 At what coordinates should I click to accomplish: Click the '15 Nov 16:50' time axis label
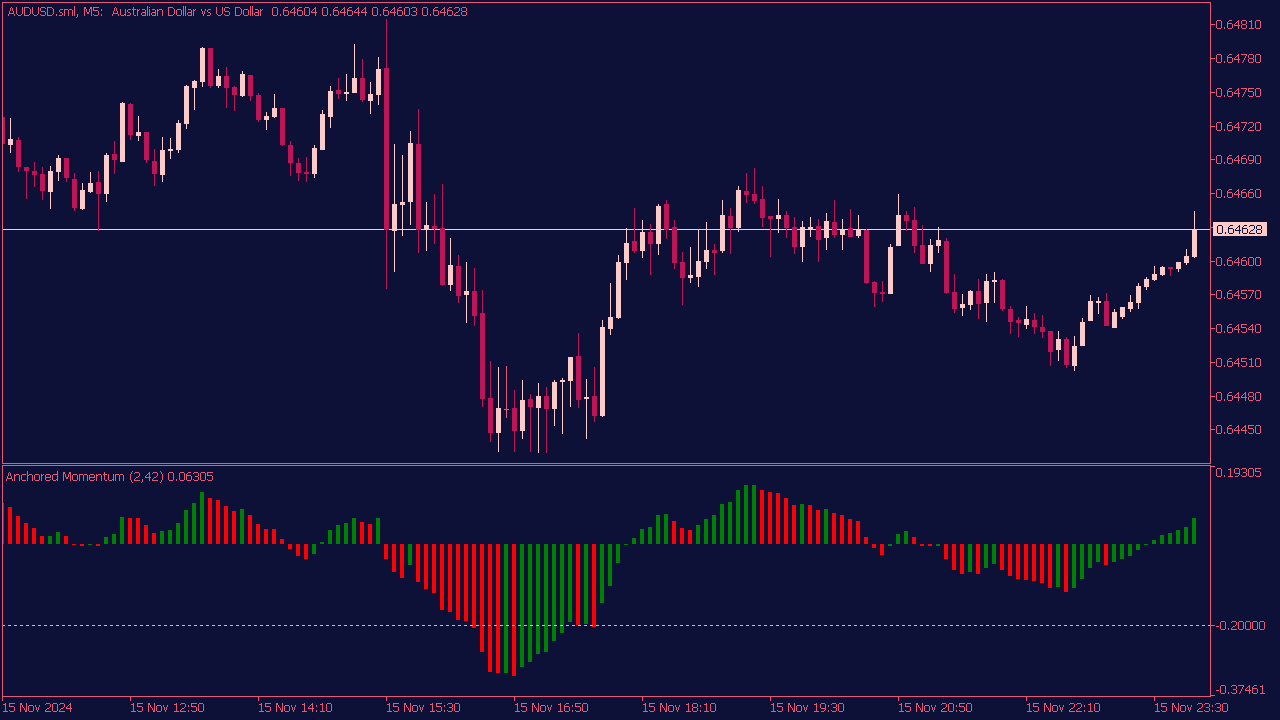tap(551, 707)
